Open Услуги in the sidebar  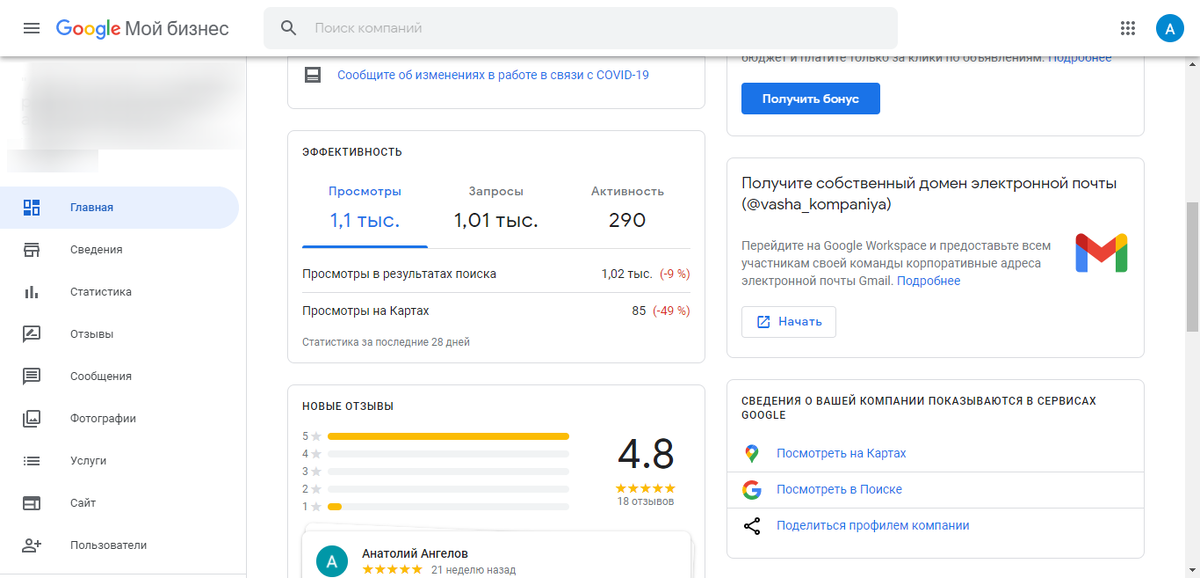(x=120, y=461)
